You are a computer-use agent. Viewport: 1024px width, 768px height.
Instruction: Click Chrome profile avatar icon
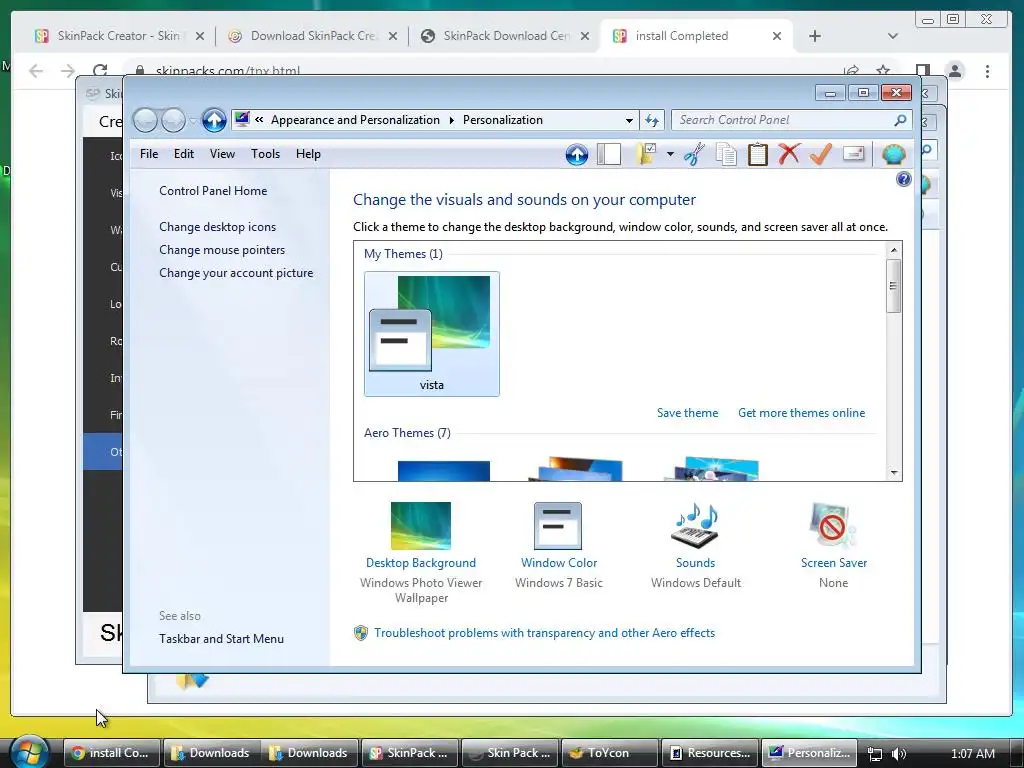[x=955, y=71]
